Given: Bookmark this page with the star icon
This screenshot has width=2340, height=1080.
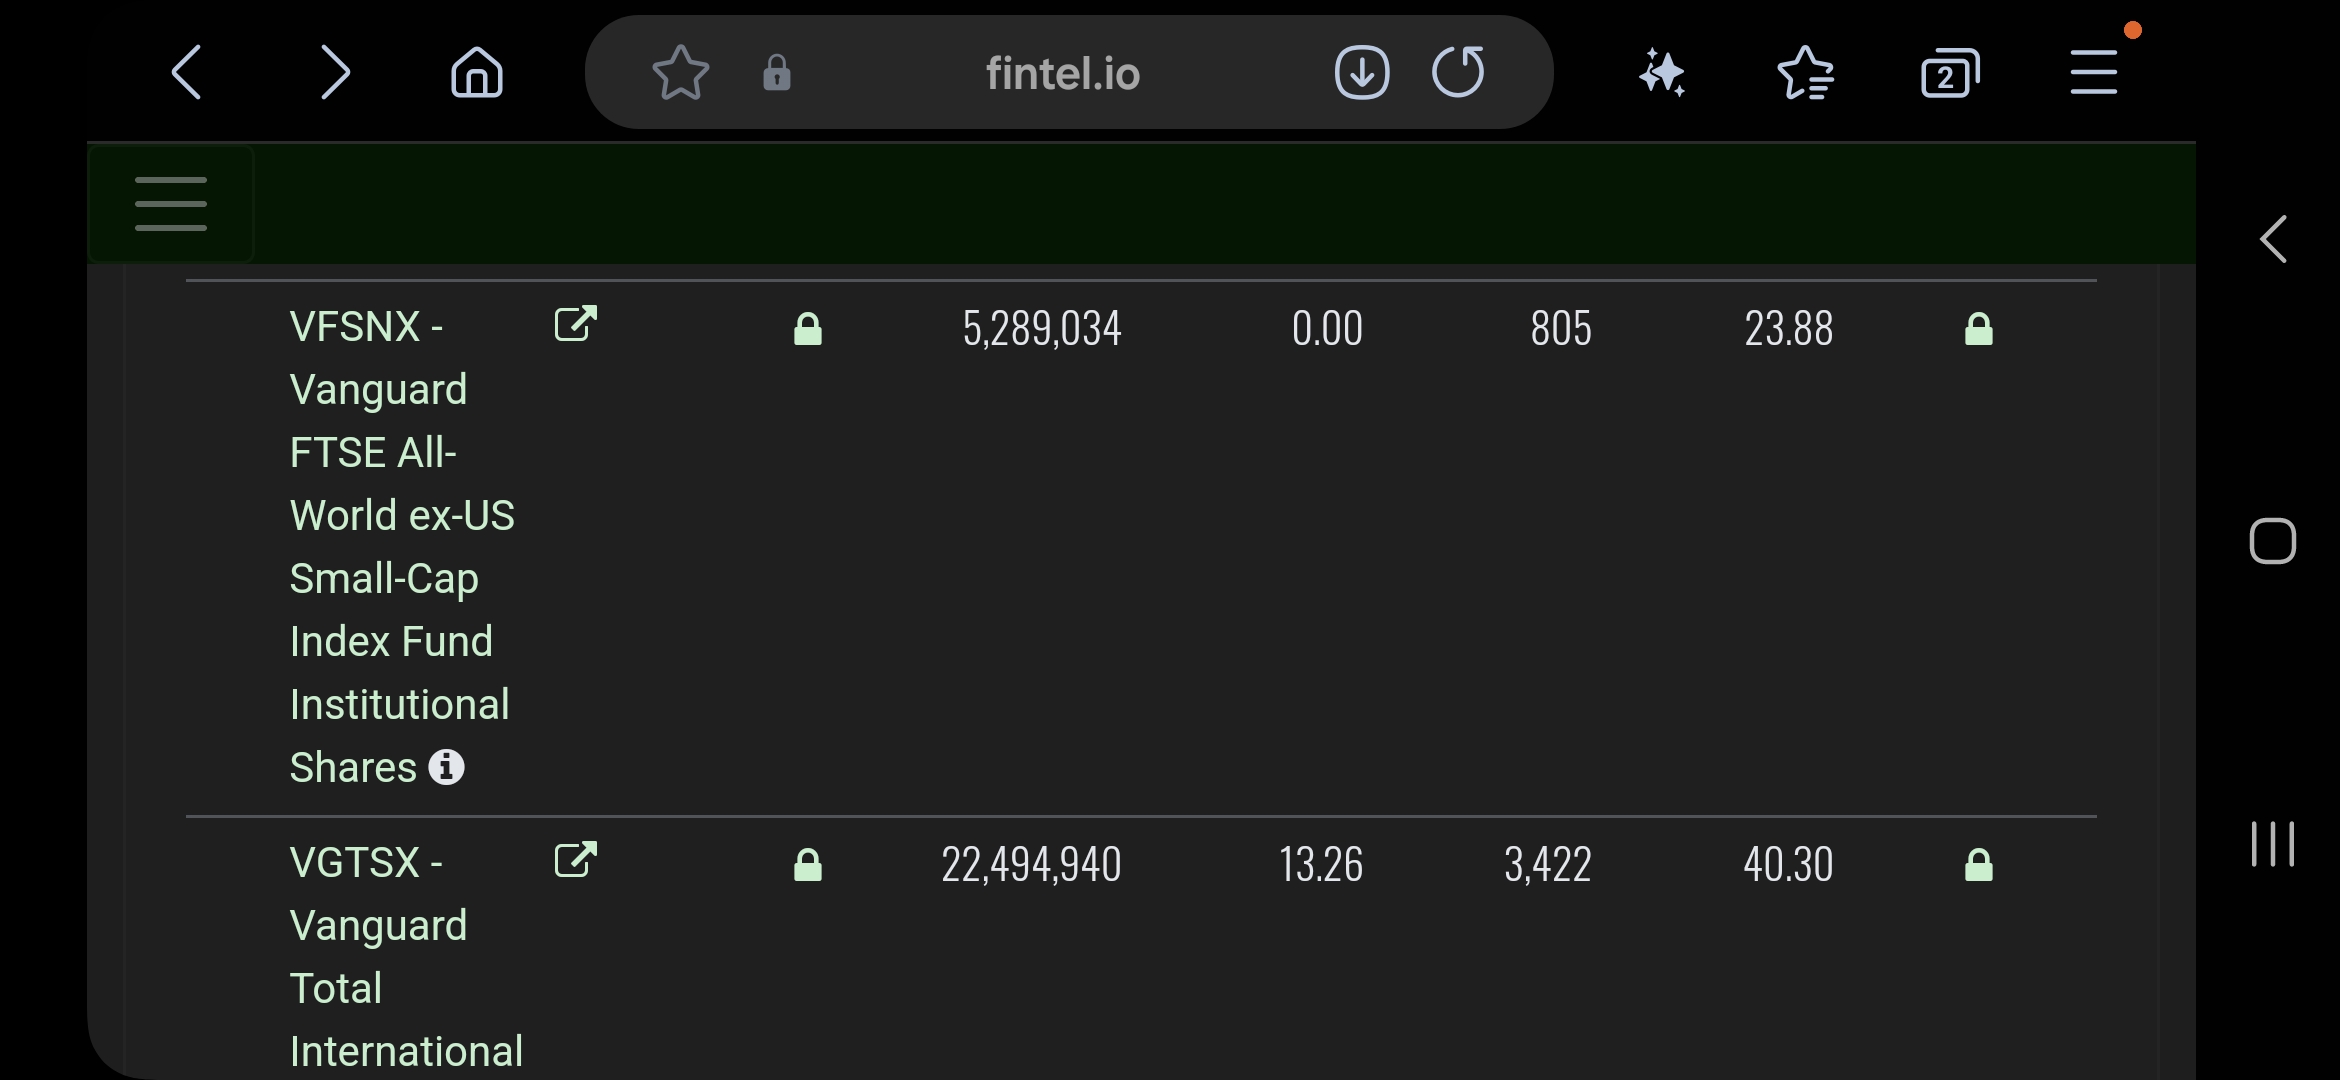Looking at the screenshot, I should [680, 72].
